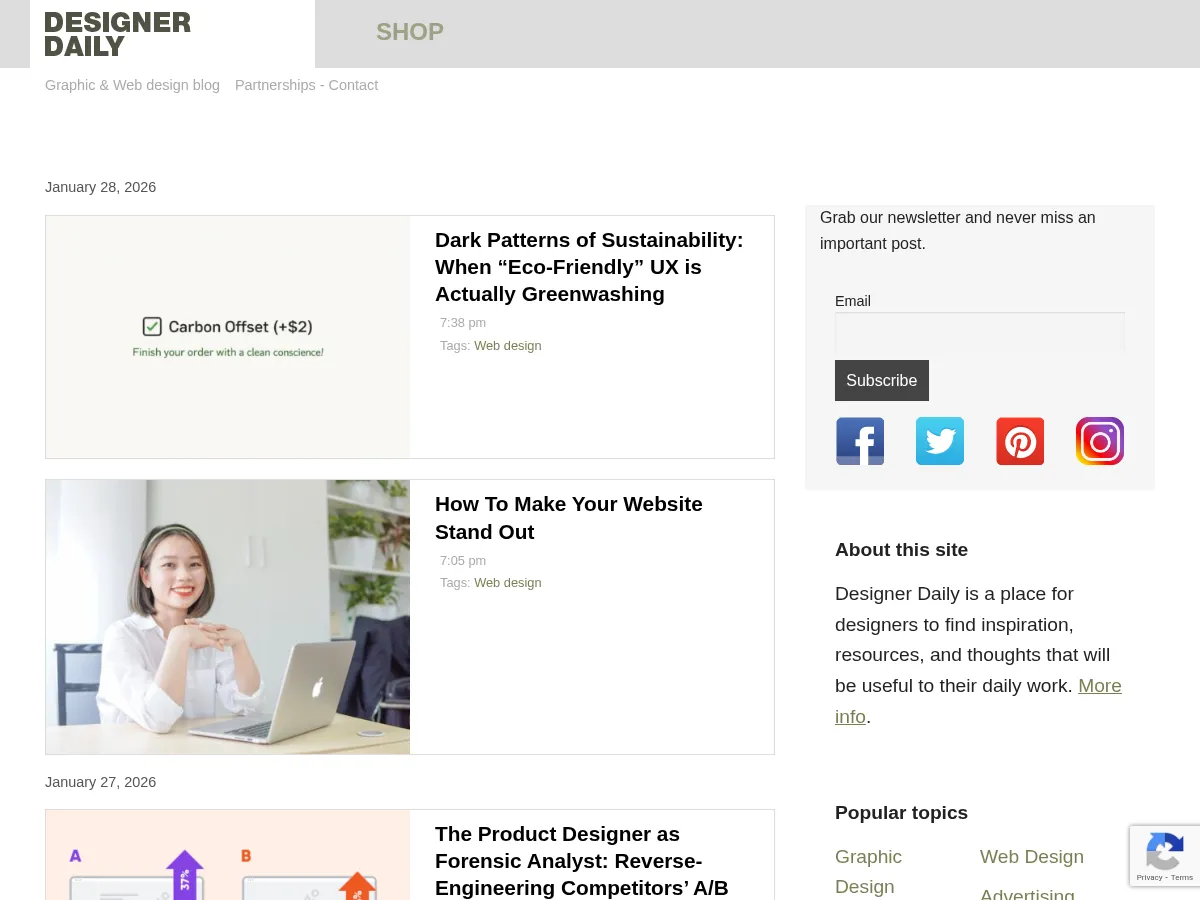The width and height of the screenshot is (1200, 900).
Task: Click the Web design tag under 7:38 pm
Action: 508,345
